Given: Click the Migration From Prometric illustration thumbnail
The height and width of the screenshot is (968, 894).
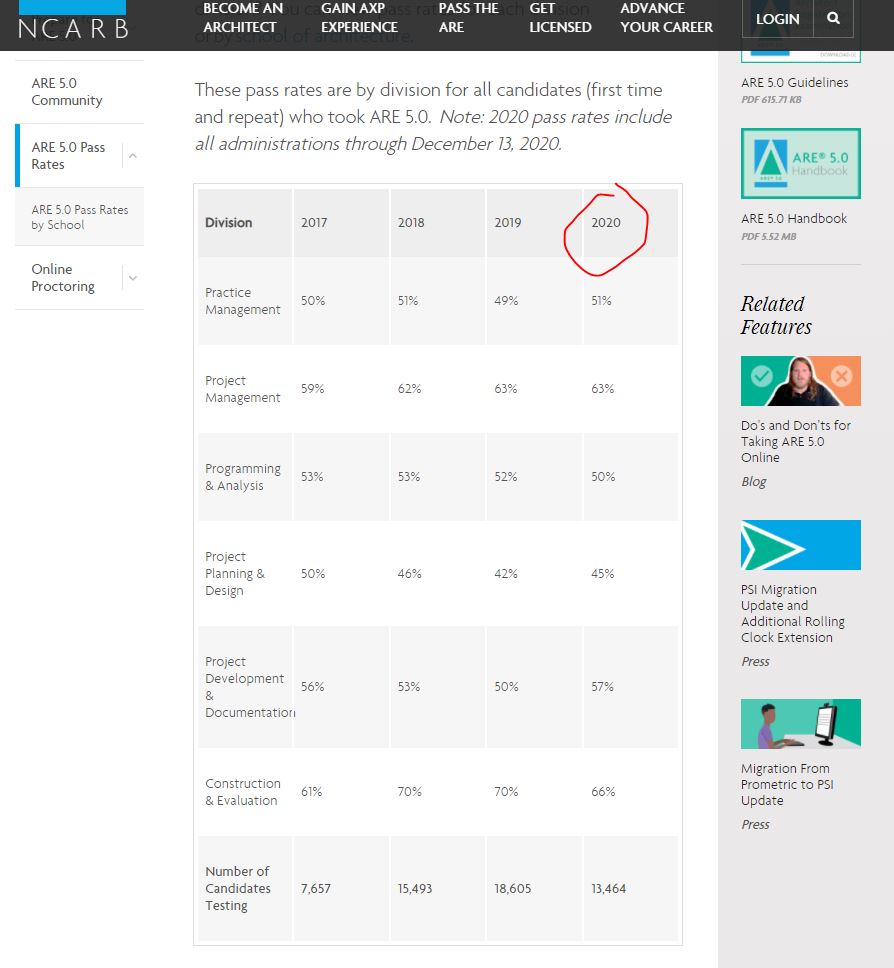Looking at the screenshot, I should coord(801,724).
